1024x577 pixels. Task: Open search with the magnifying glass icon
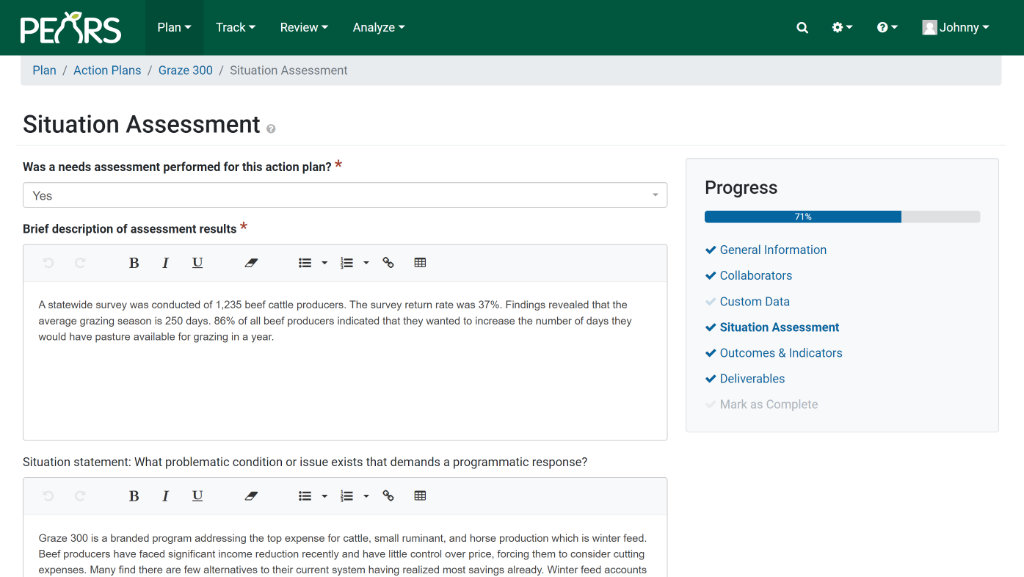801,27
